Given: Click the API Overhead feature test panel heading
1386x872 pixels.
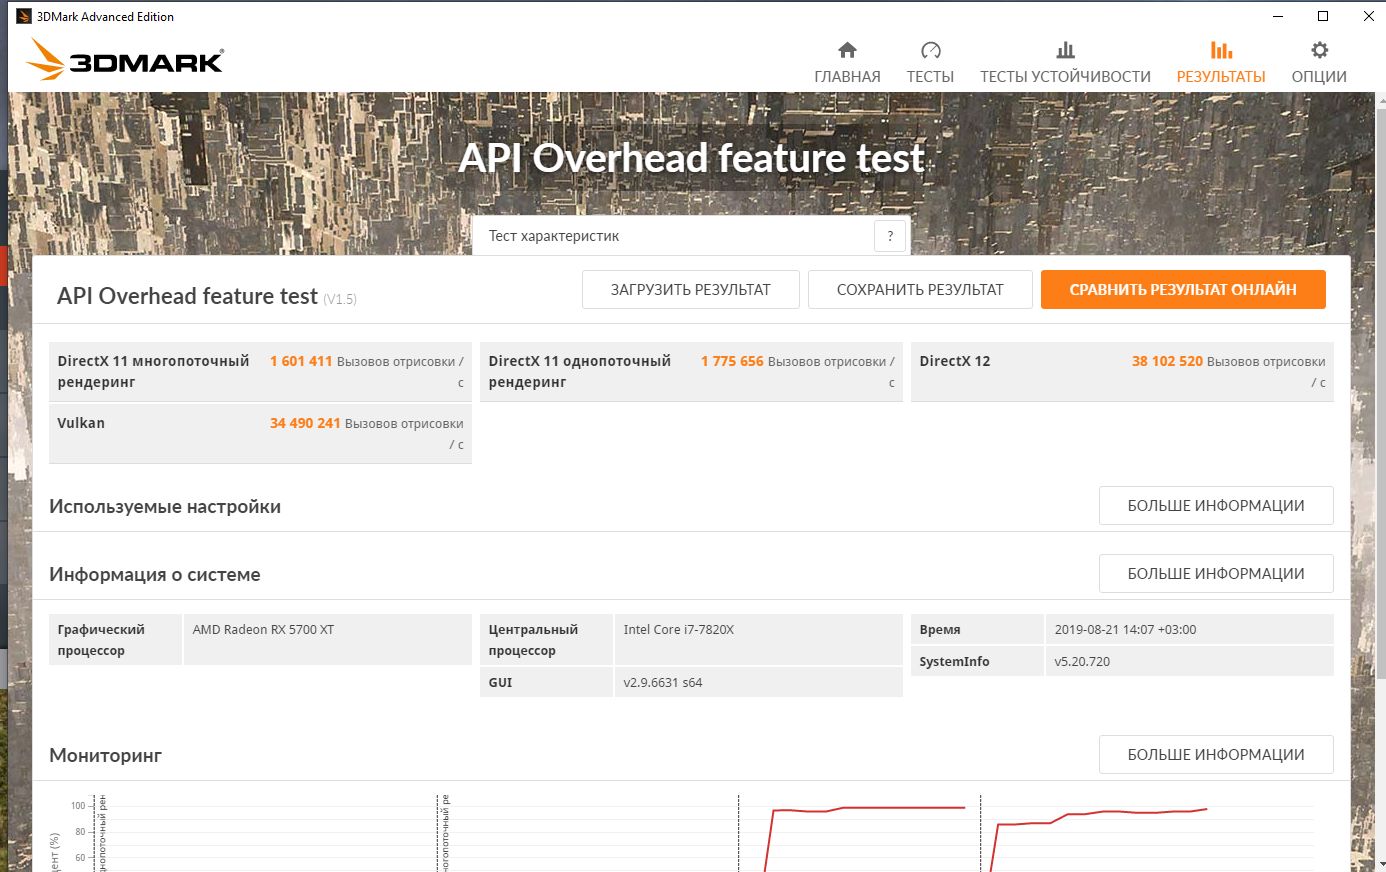Looking at the screenshot, I should point(187,296).
